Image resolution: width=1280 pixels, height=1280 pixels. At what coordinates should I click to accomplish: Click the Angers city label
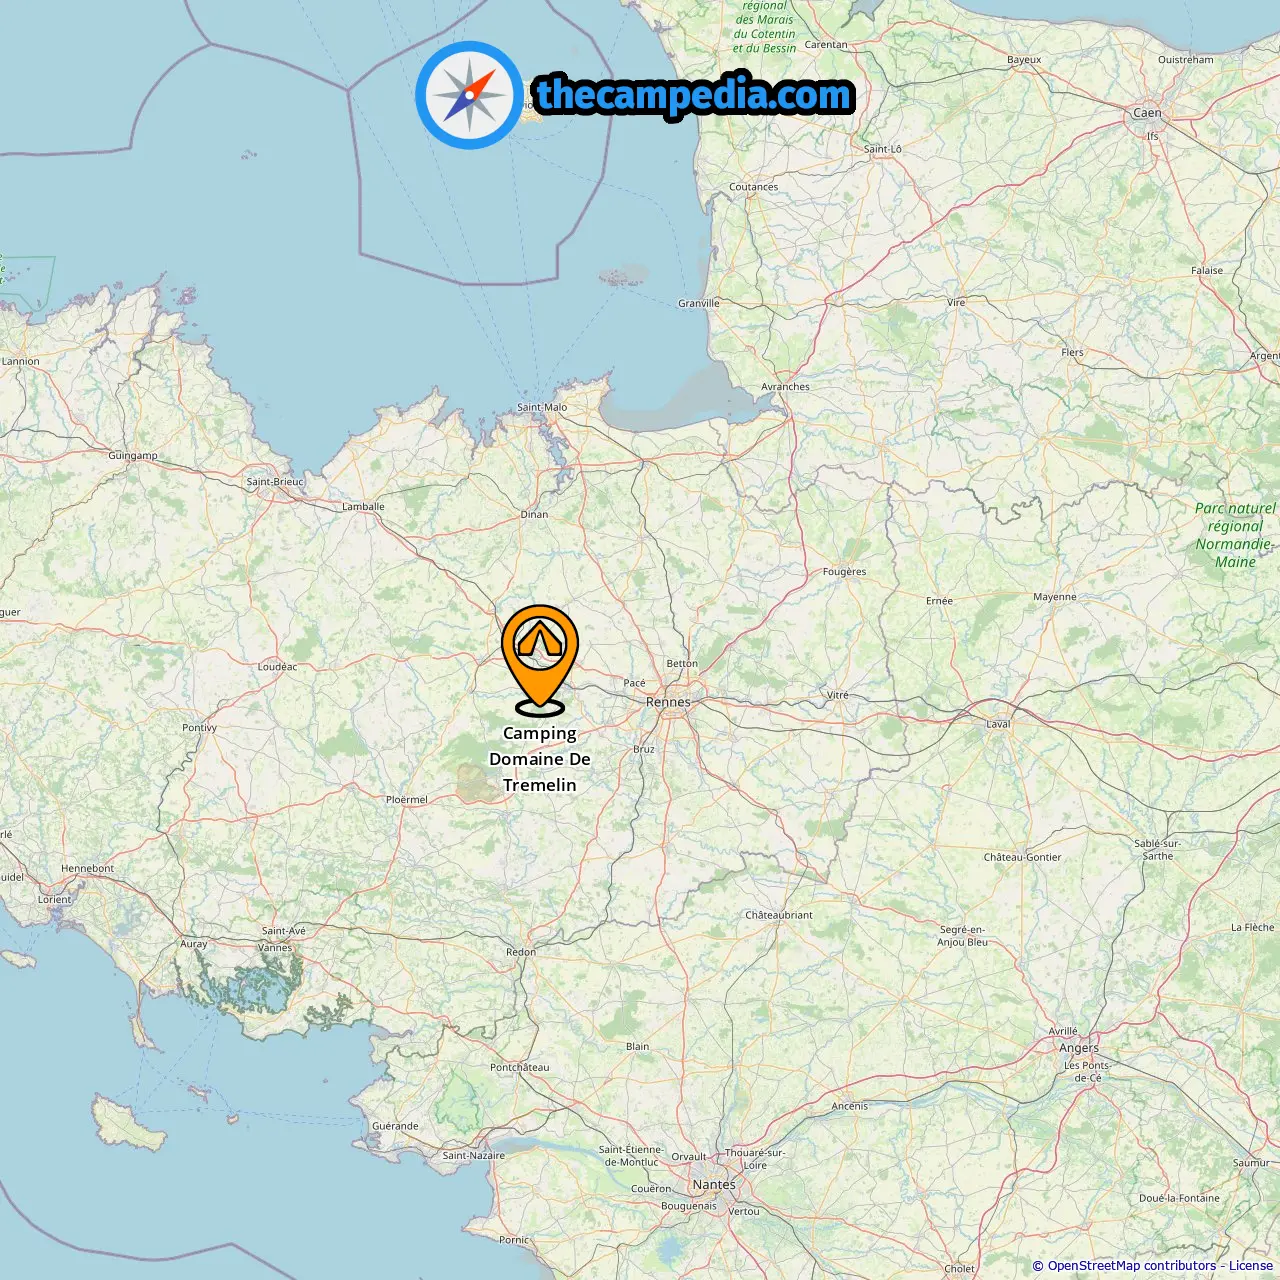point(1079,1048)
